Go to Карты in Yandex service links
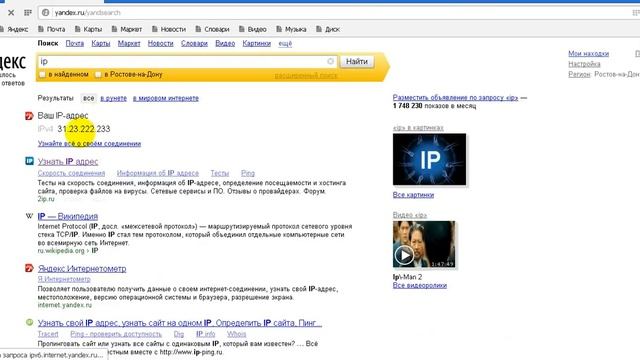This screenshot has height=360, width=640. [101, 43]
